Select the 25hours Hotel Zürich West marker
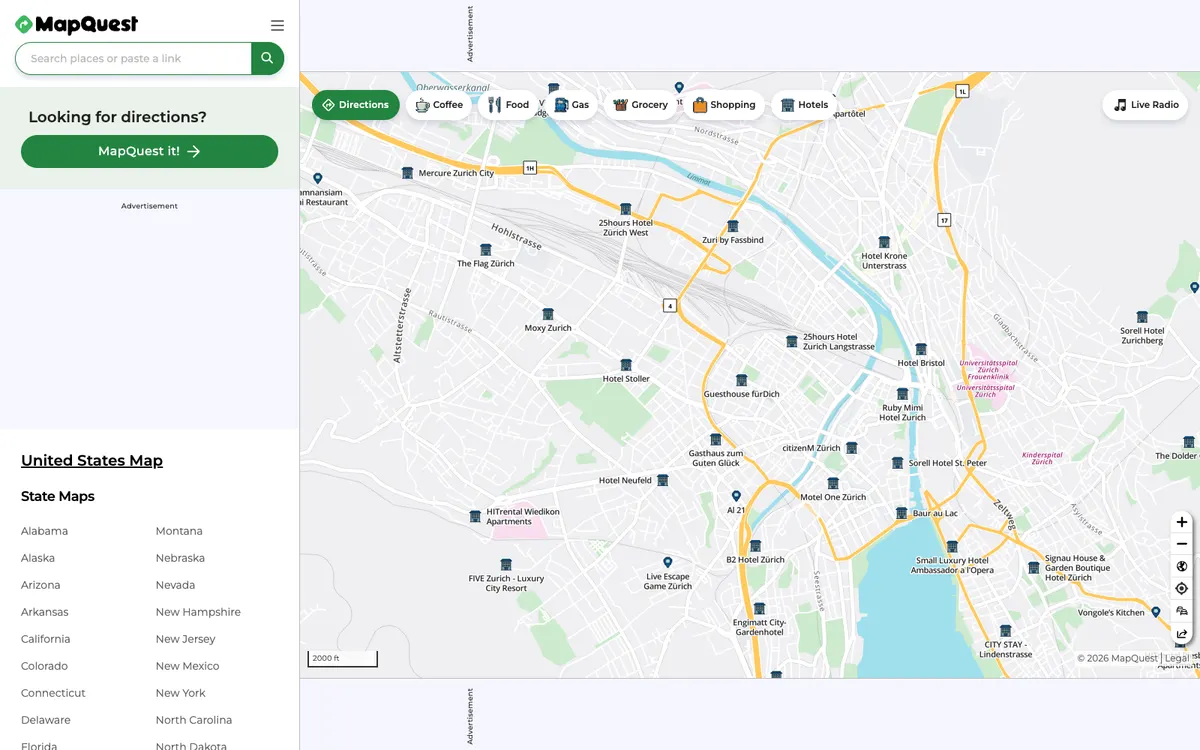 tap(626, 209)
